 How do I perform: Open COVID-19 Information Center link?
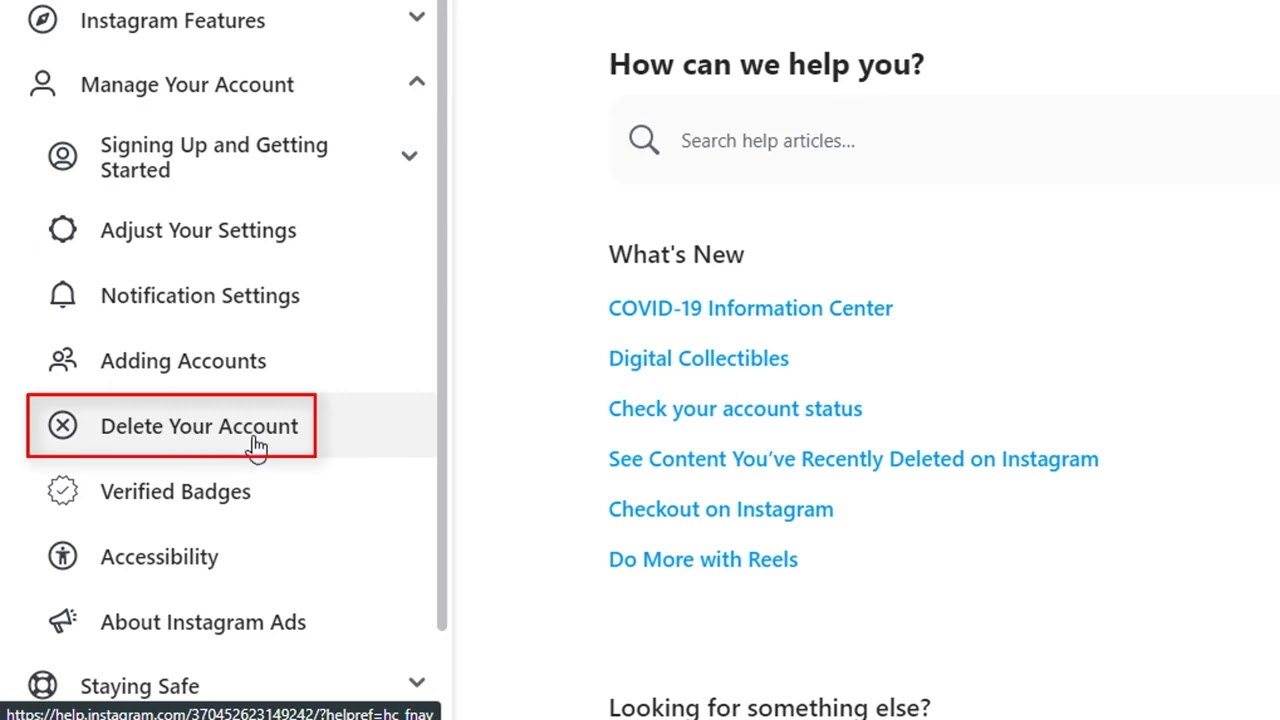[750, 308]
